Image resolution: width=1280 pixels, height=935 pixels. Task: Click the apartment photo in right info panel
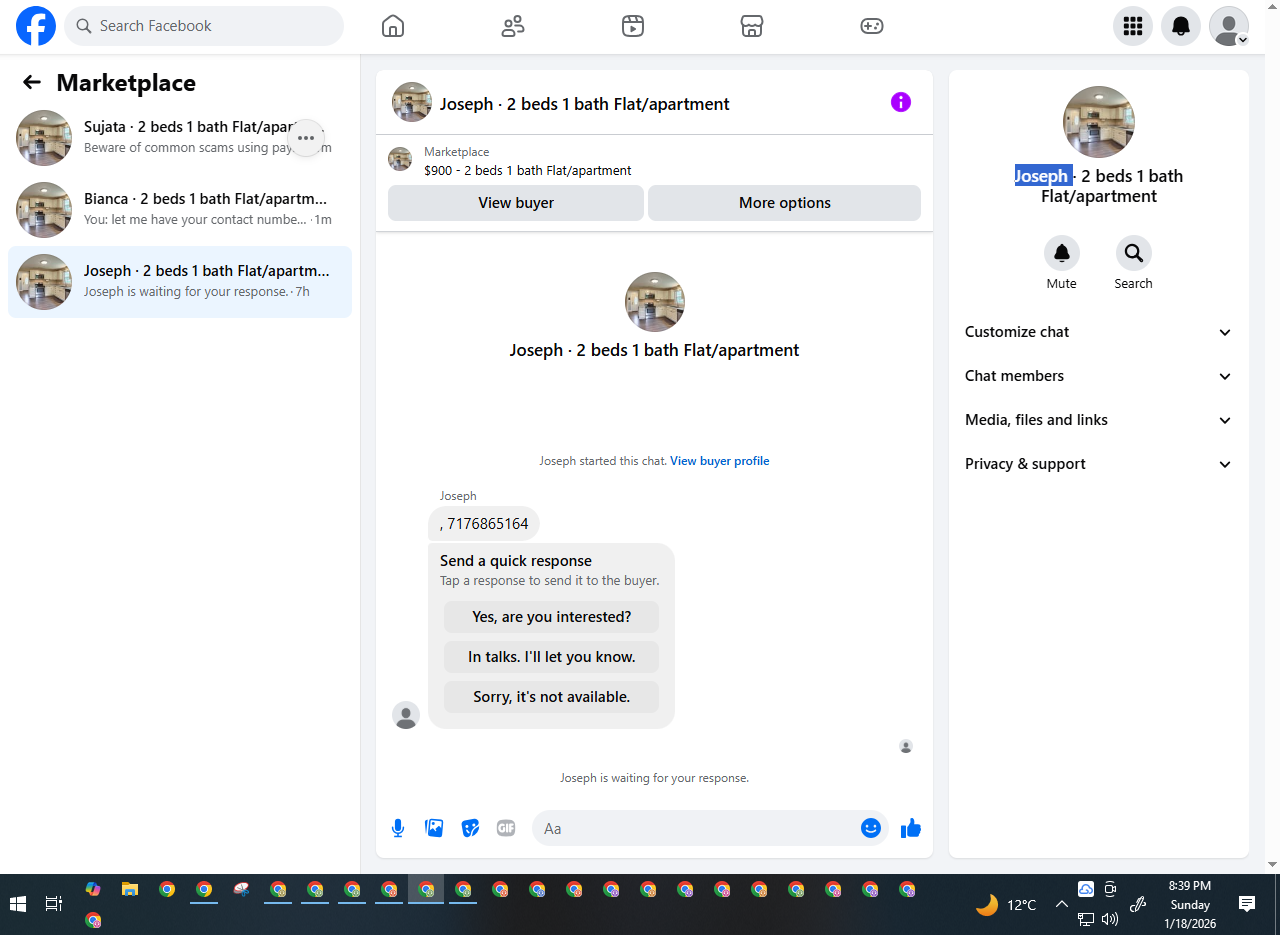pos(1099,122)
